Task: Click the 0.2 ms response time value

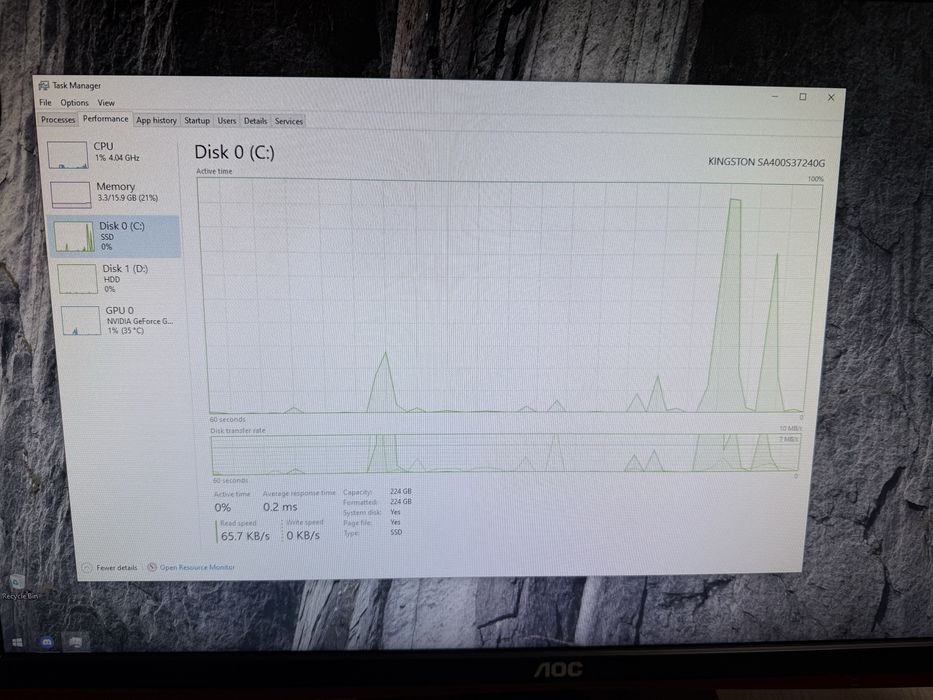Action: 280,507
